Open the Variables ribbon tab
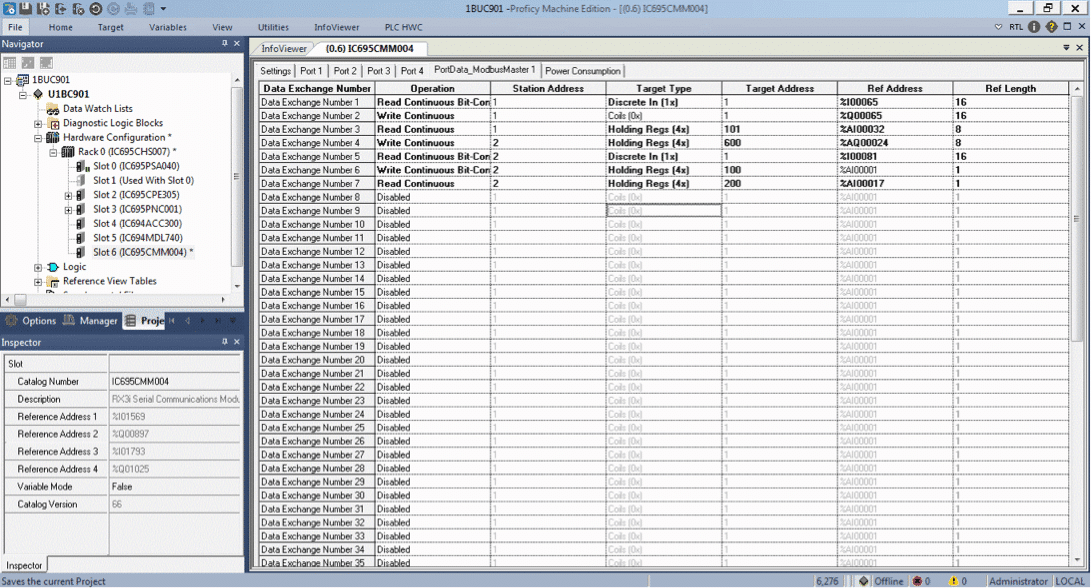Viewport: 1091px width, 588px height. pos(168,27)
